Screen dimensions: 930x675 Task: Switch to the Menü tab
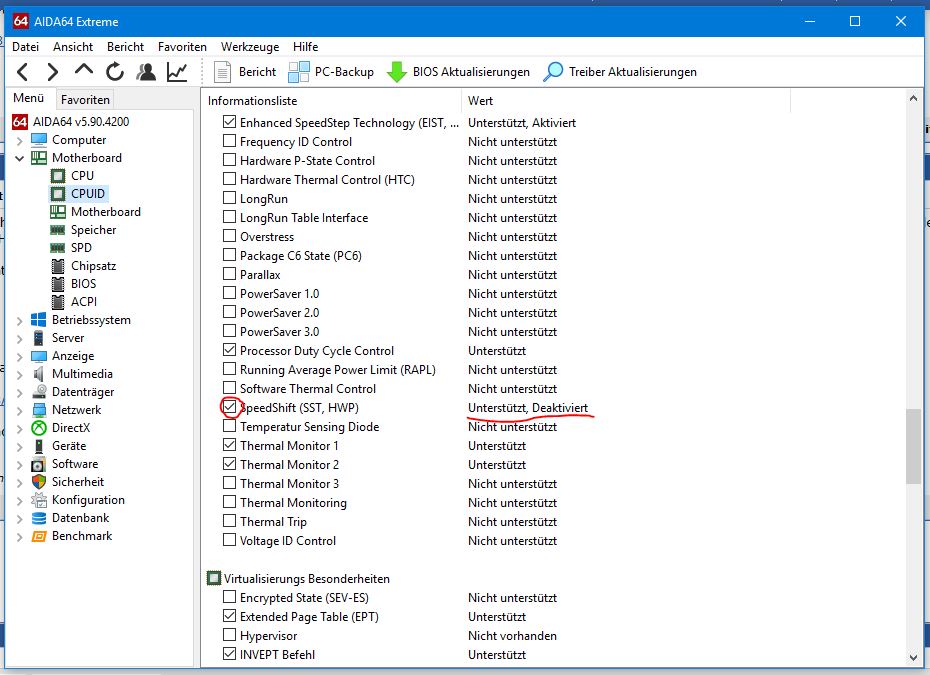click(x=29, y=98)
